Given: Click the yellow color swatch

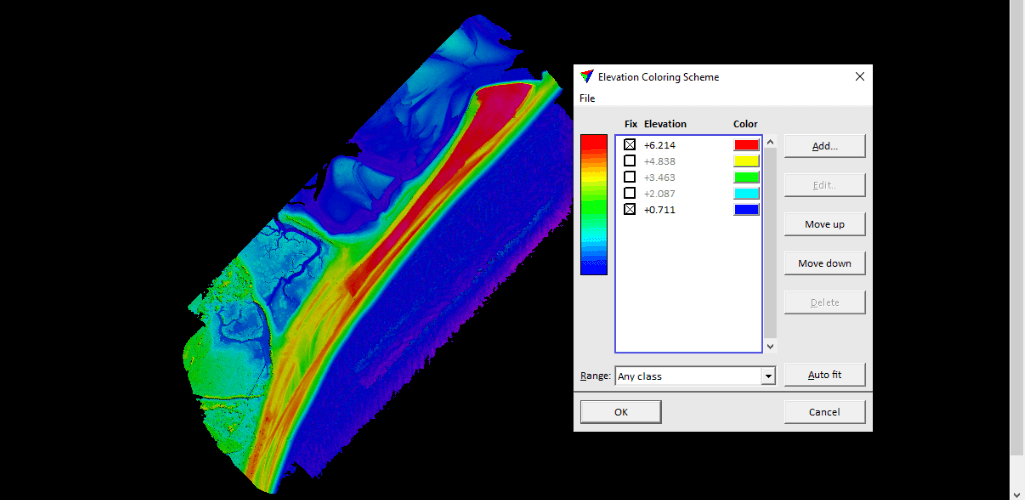Looking at the screenshot, I should pyautogui.click(x=747, y=161).
